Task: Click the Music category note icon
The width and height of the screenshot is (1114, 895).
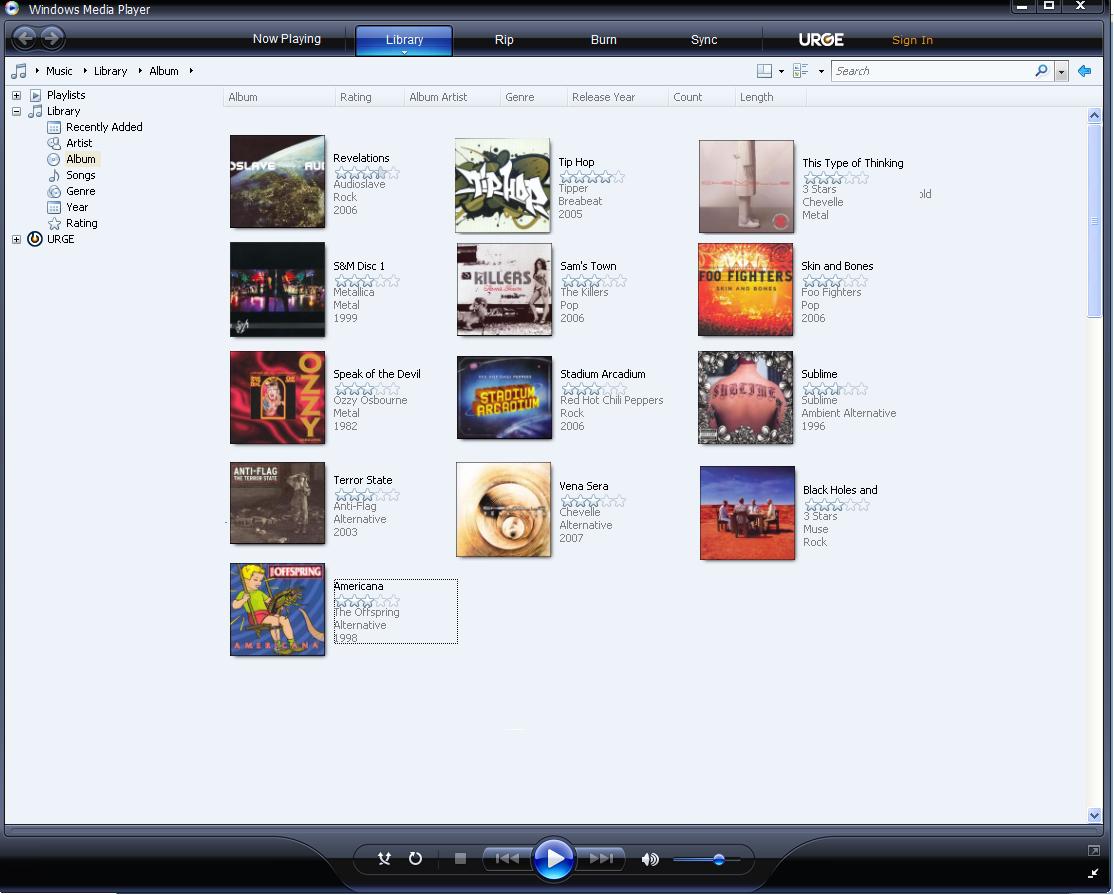Action: 18,71
